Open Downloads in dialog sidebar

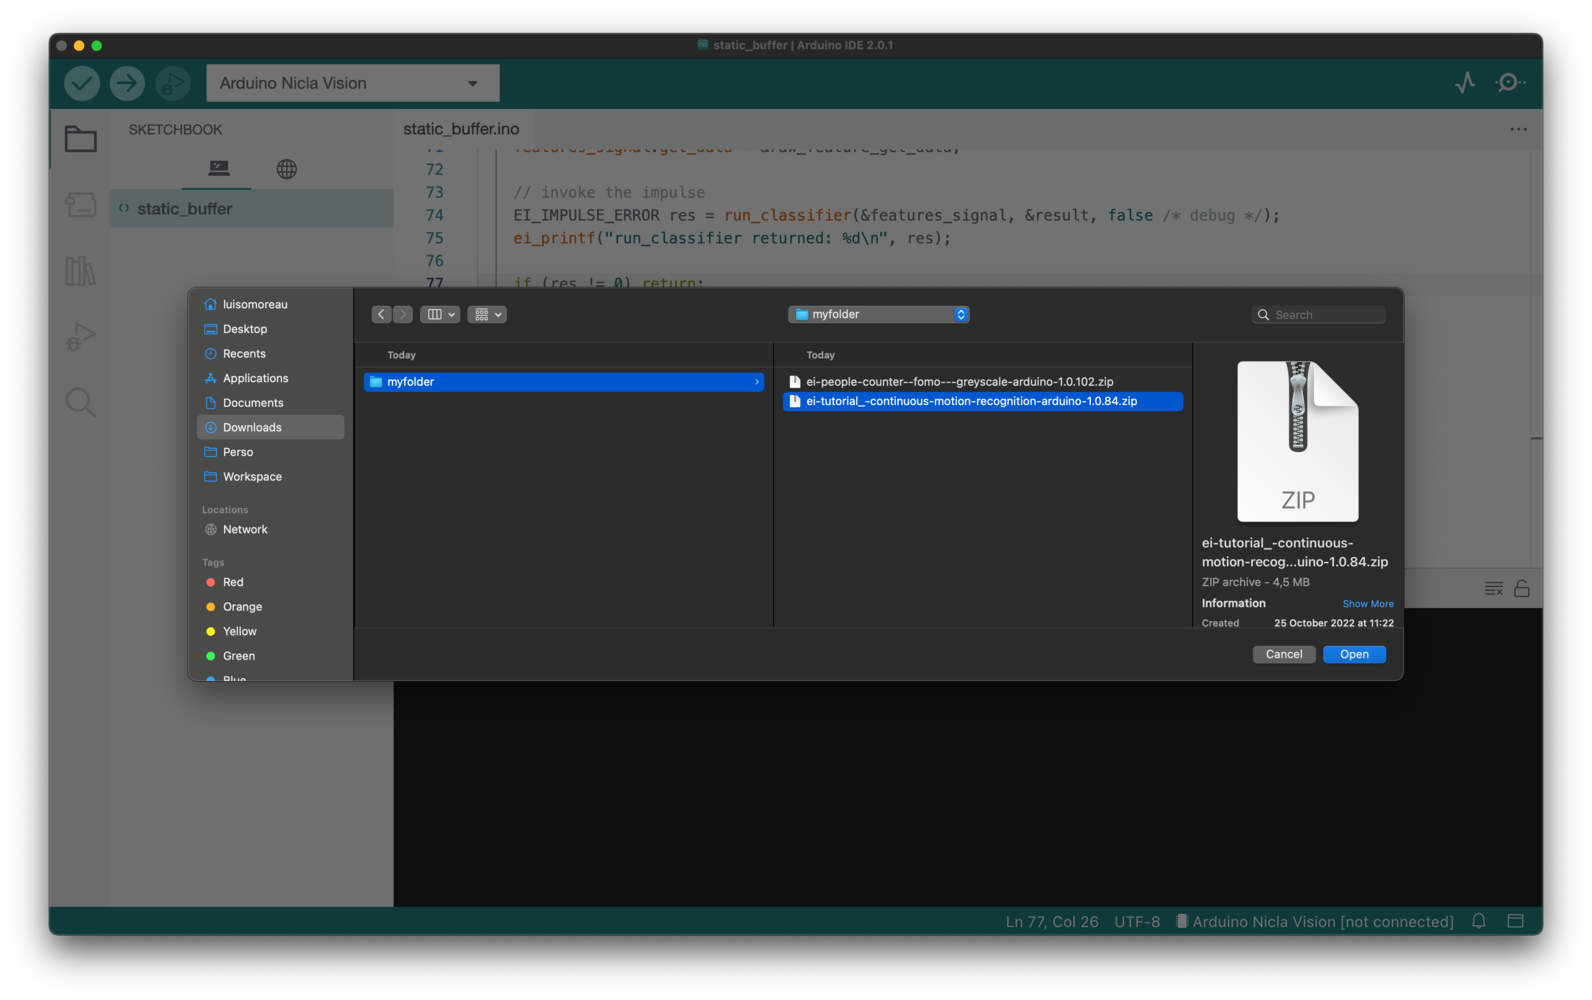(x=270, y=427)
